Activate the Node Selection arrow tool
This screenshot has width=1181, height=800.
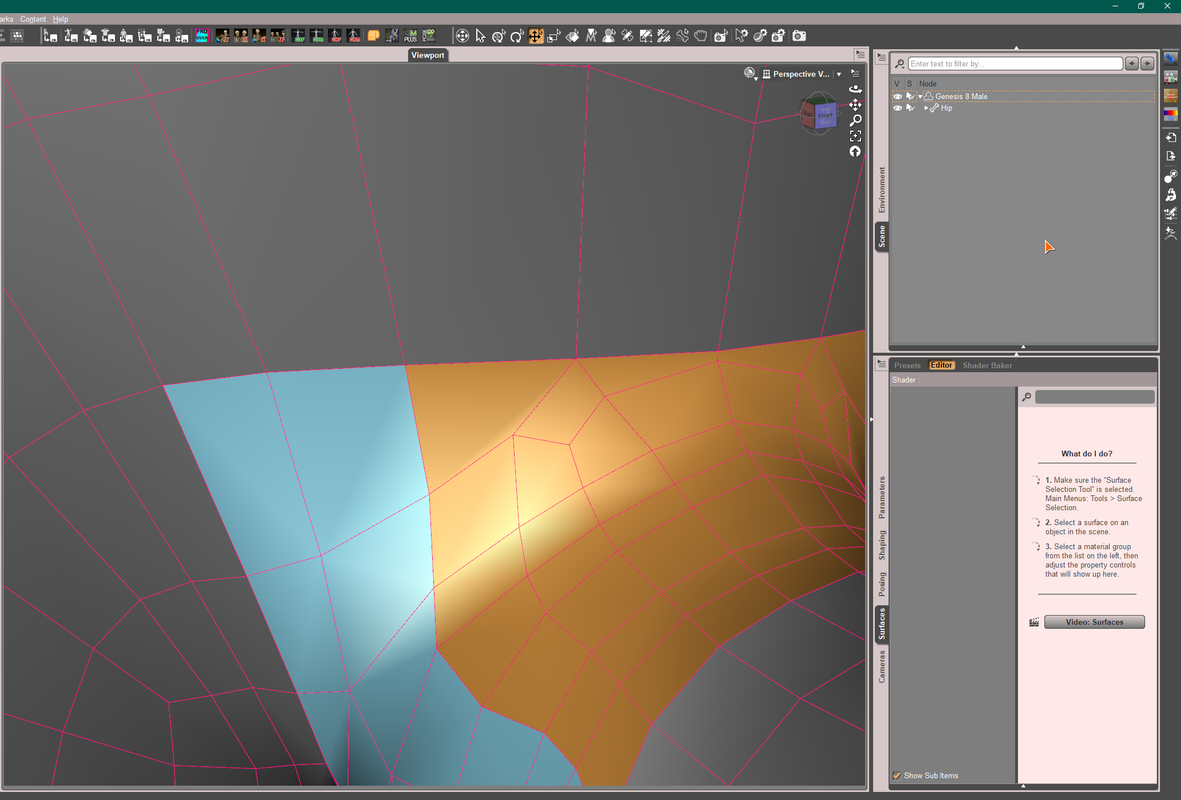coord(481,35)
